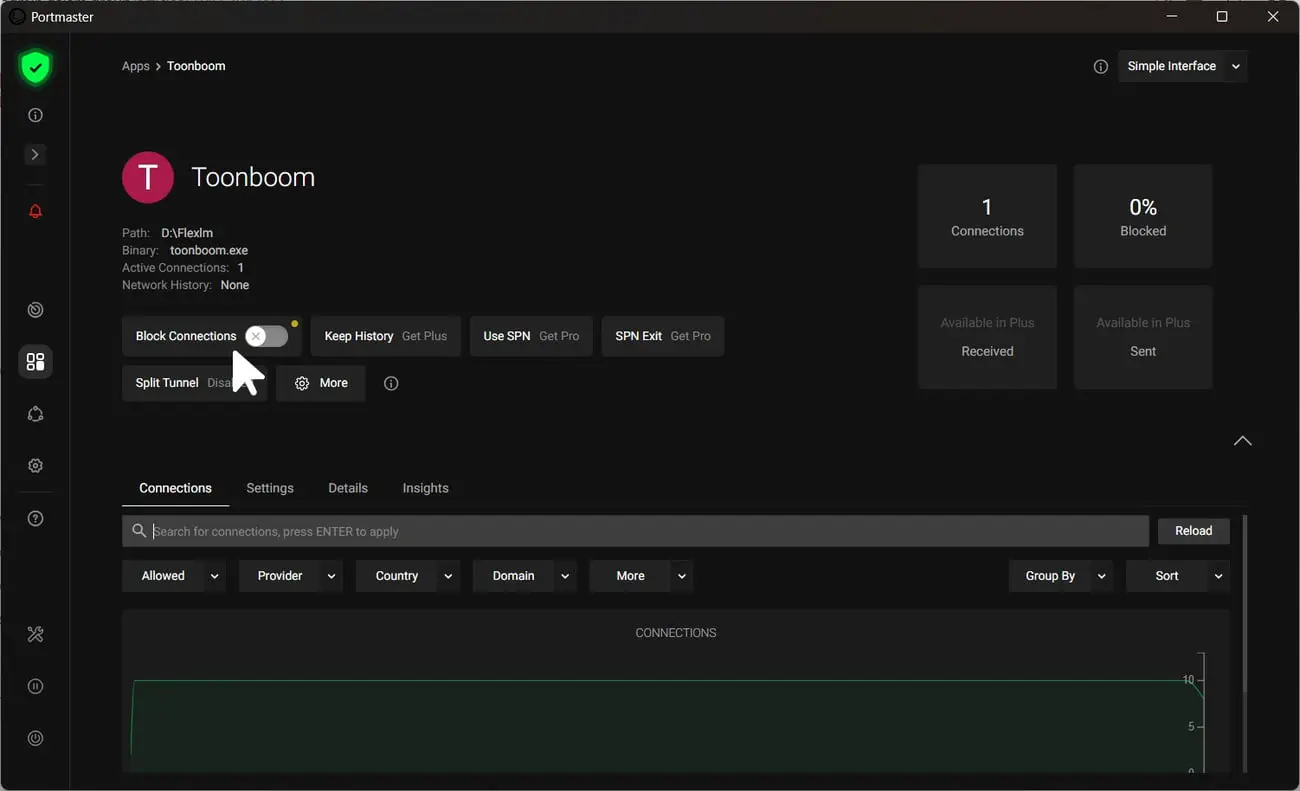Click the More button with the gear
This screenshot has width=1300, height=791.
[321, 383]
